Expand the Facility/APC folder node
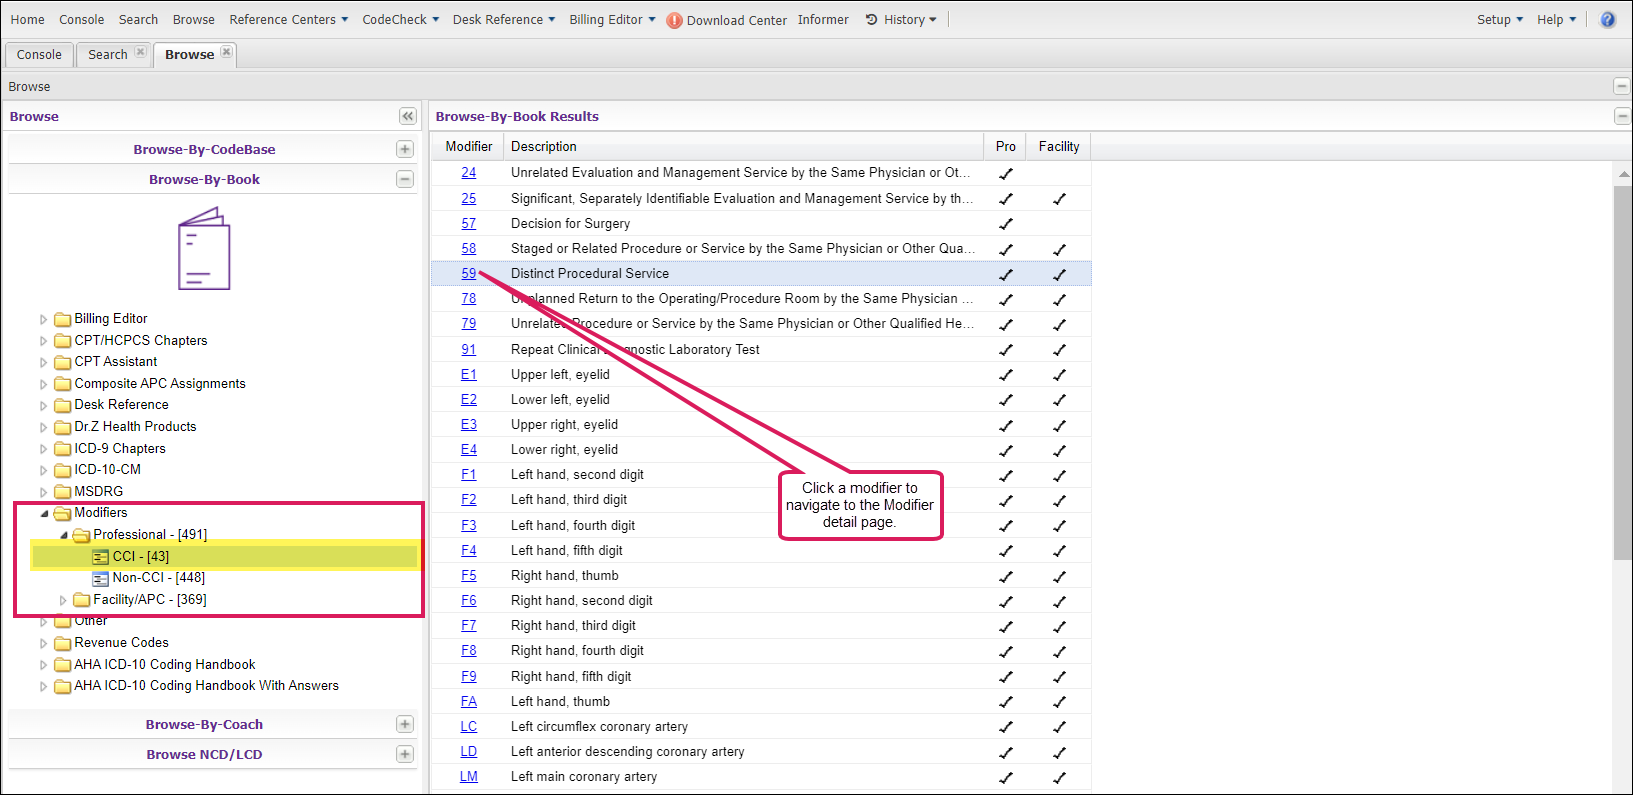 pyautogui.click(x=63, y=600)
